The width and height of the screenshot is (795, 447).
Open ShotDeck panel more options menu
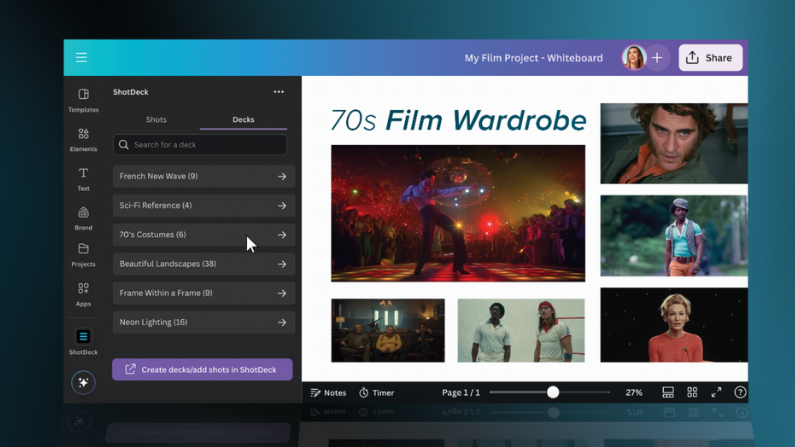[x=279, y=92]
